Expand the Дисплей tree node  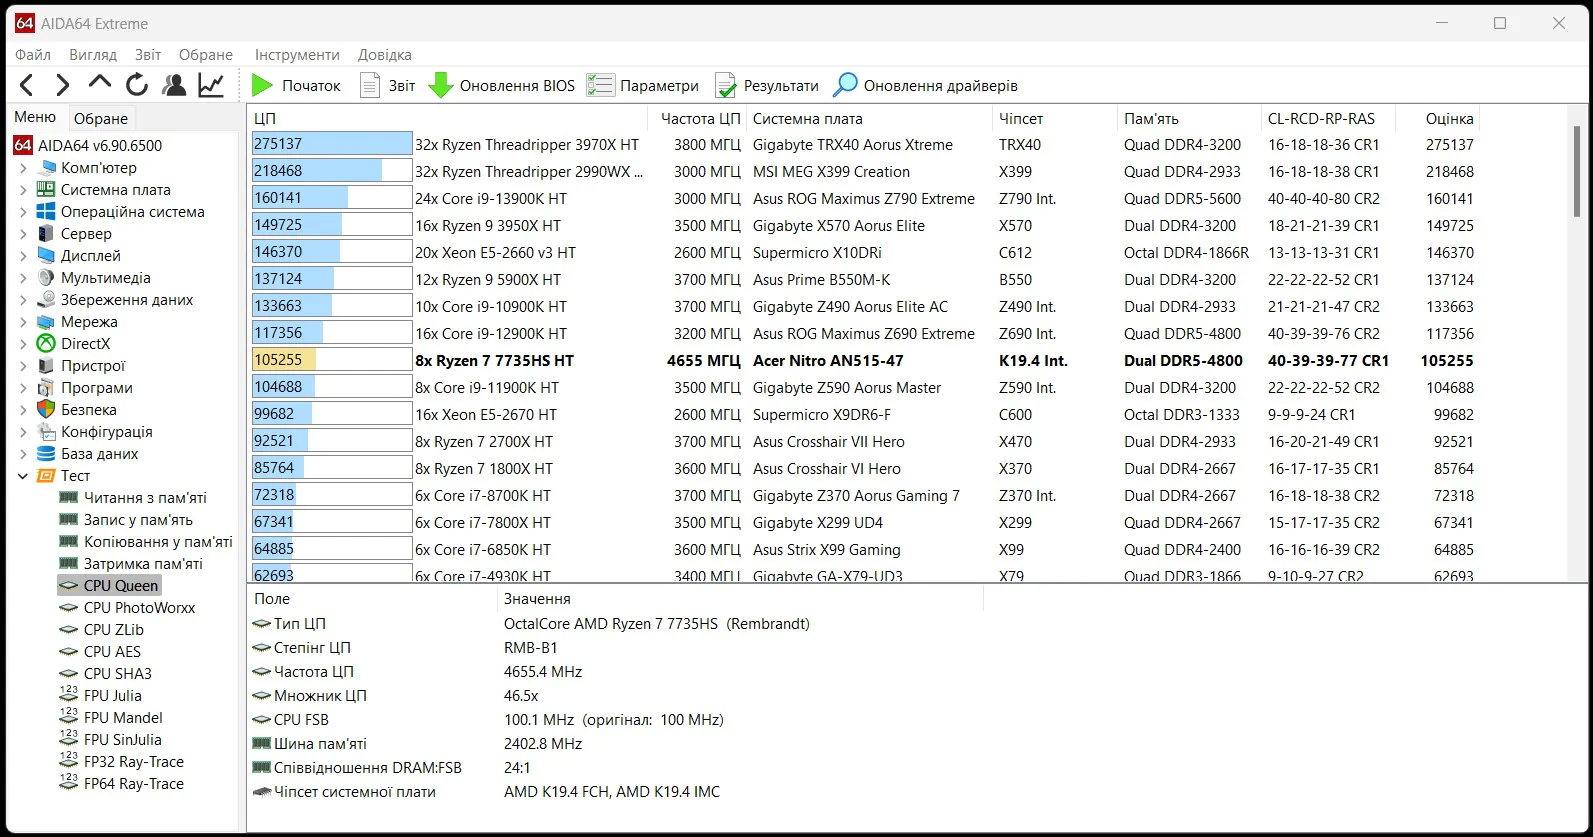[23, 256]
